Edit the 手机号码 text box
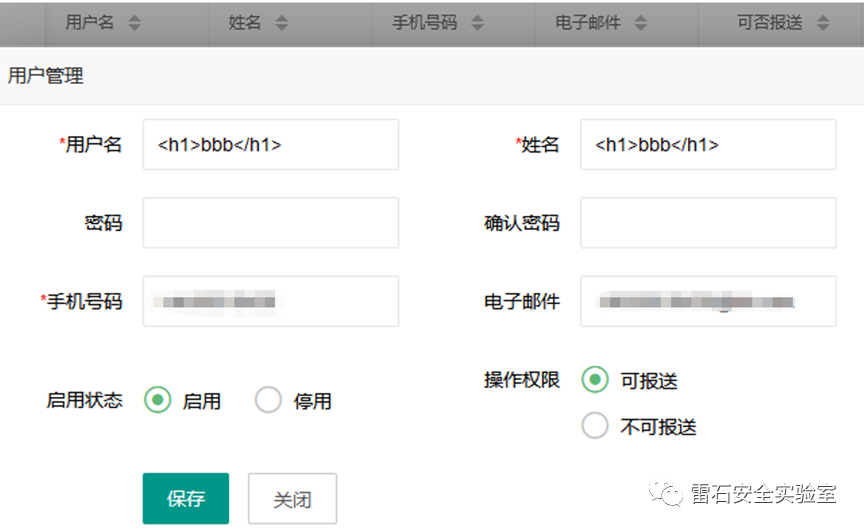This screenshot has height=531, width=864. click(x=270, y=301)
